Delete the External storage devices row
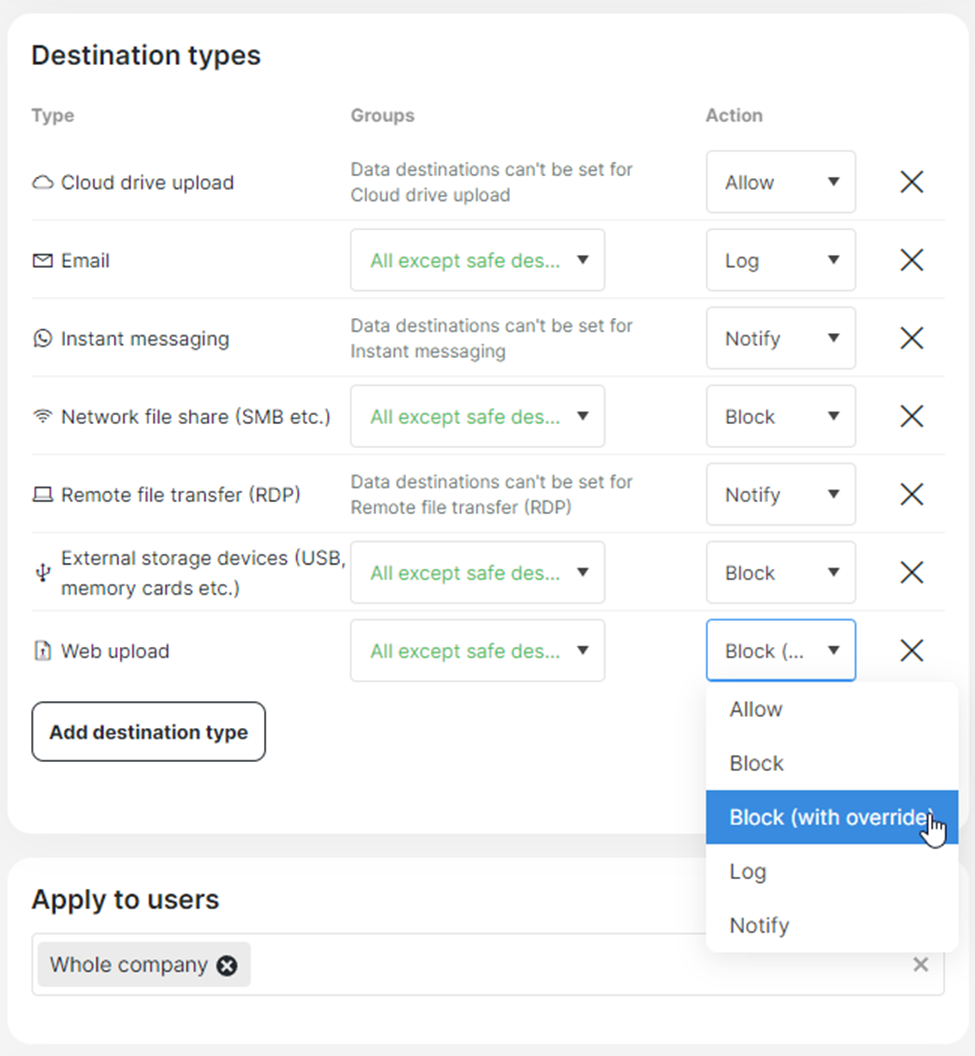975x1056 pixels. click(912, 572)
